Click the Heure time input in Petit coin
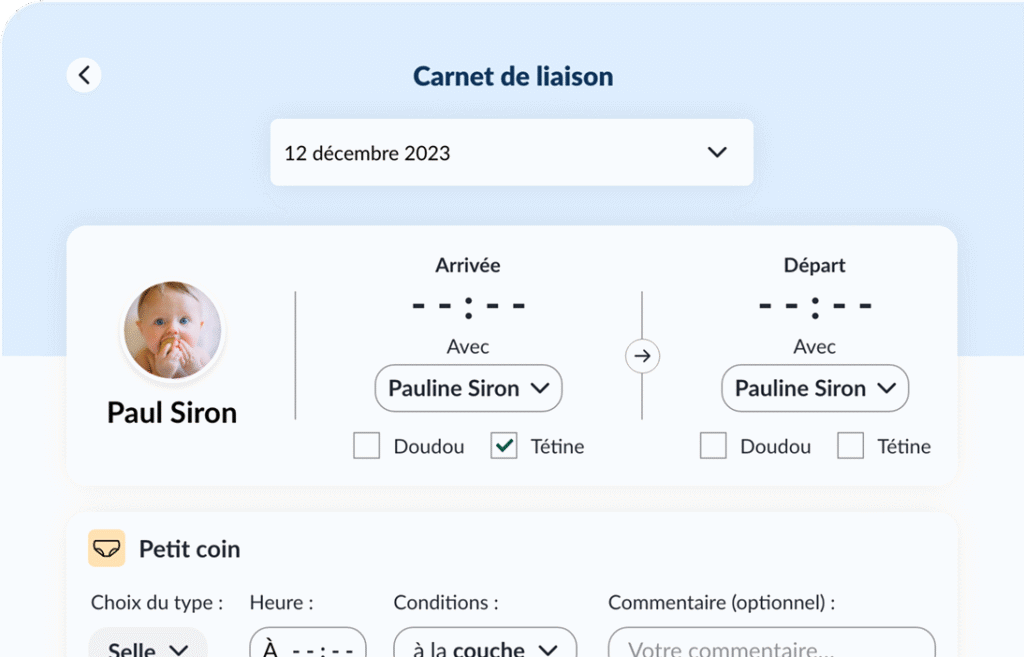Viewport: 1024px width, 657px height. (308, 643)
